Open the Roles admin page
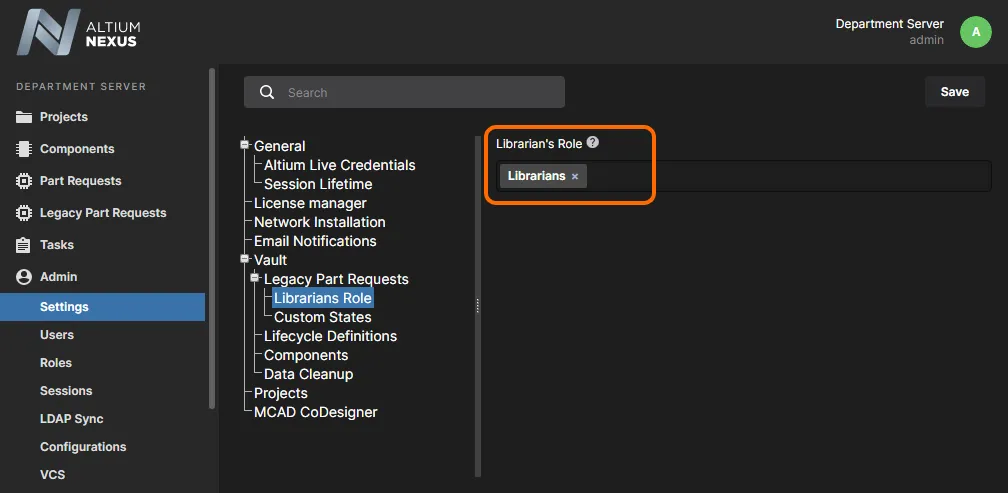Image resolution: width=1008 pixels, height=493 pixels. (56, 363)
